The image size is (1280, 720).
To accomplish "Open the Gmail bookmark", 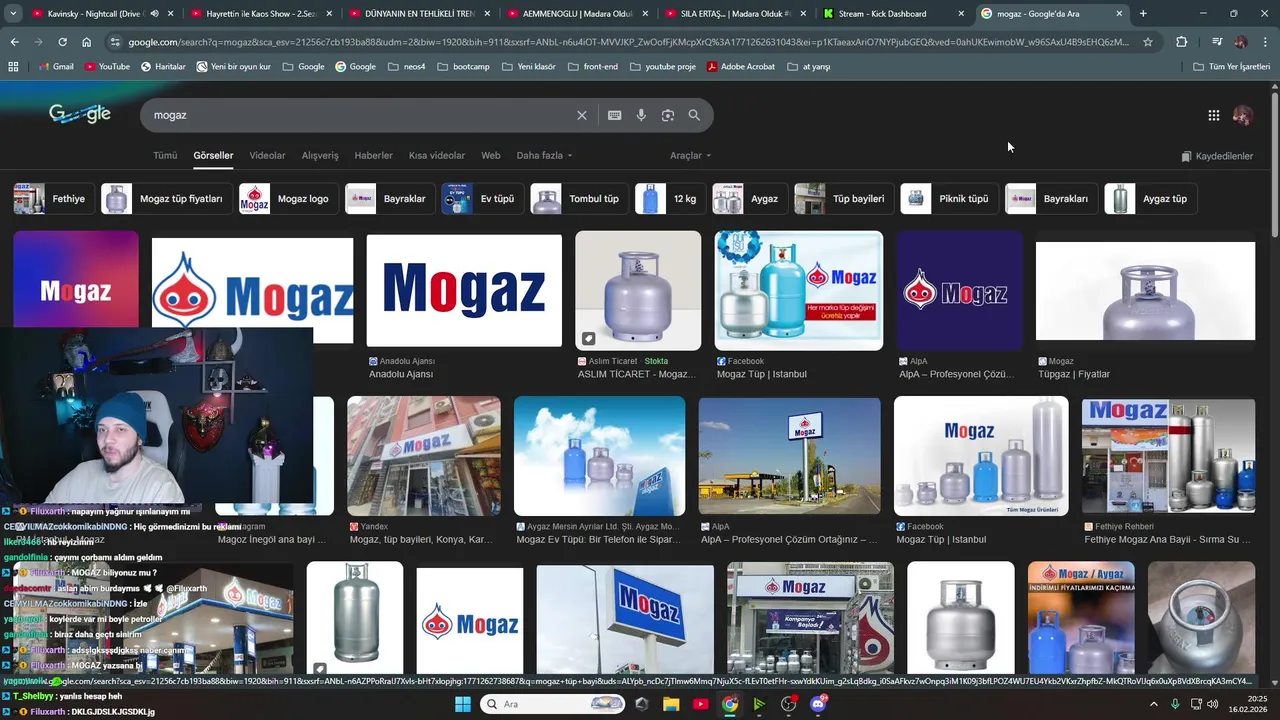I will click(55, 66).
